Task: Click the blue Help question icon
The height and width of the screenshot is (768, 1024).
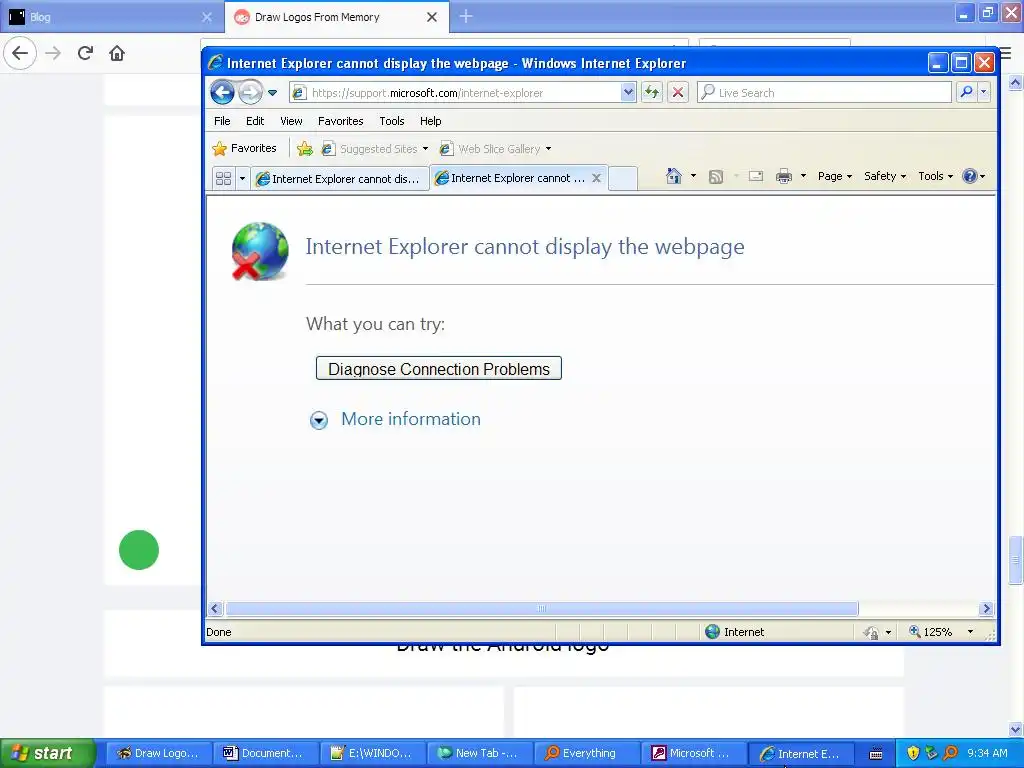Action: point(970,176)
